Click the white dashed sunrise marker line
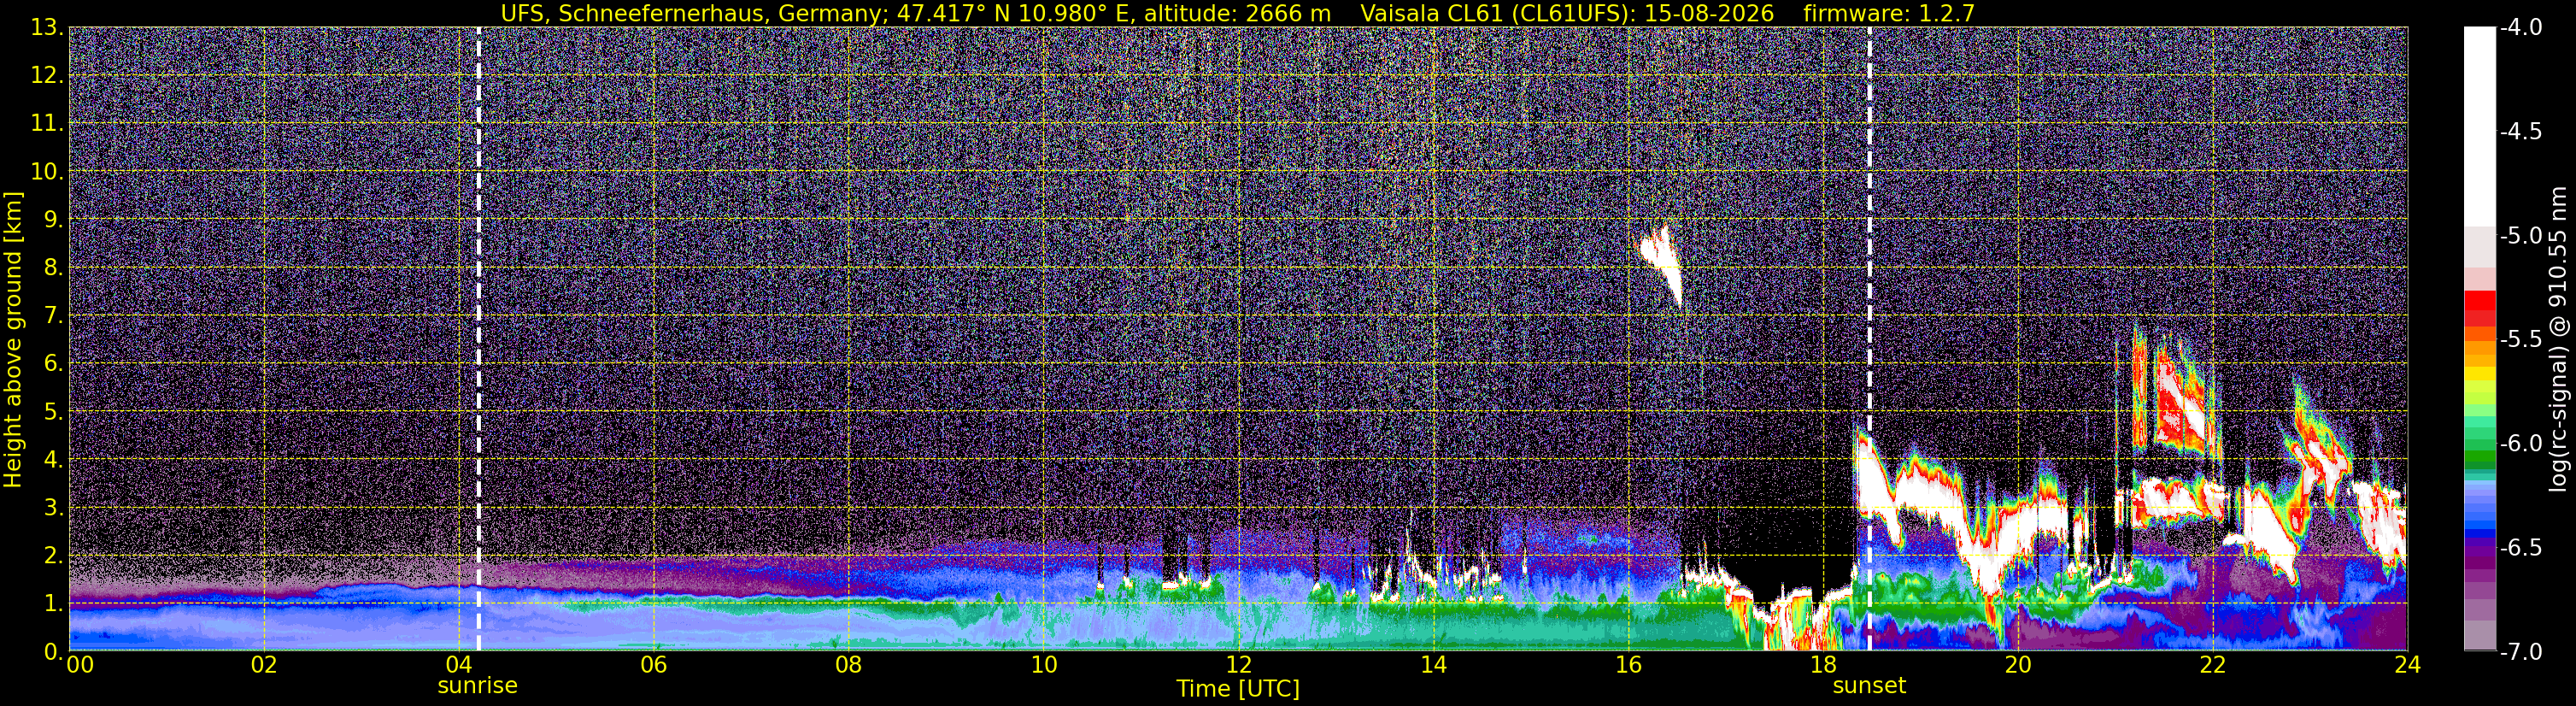The width and height of the screenshot is (2576, 706). pyautogui.click(x=478, y=339)
